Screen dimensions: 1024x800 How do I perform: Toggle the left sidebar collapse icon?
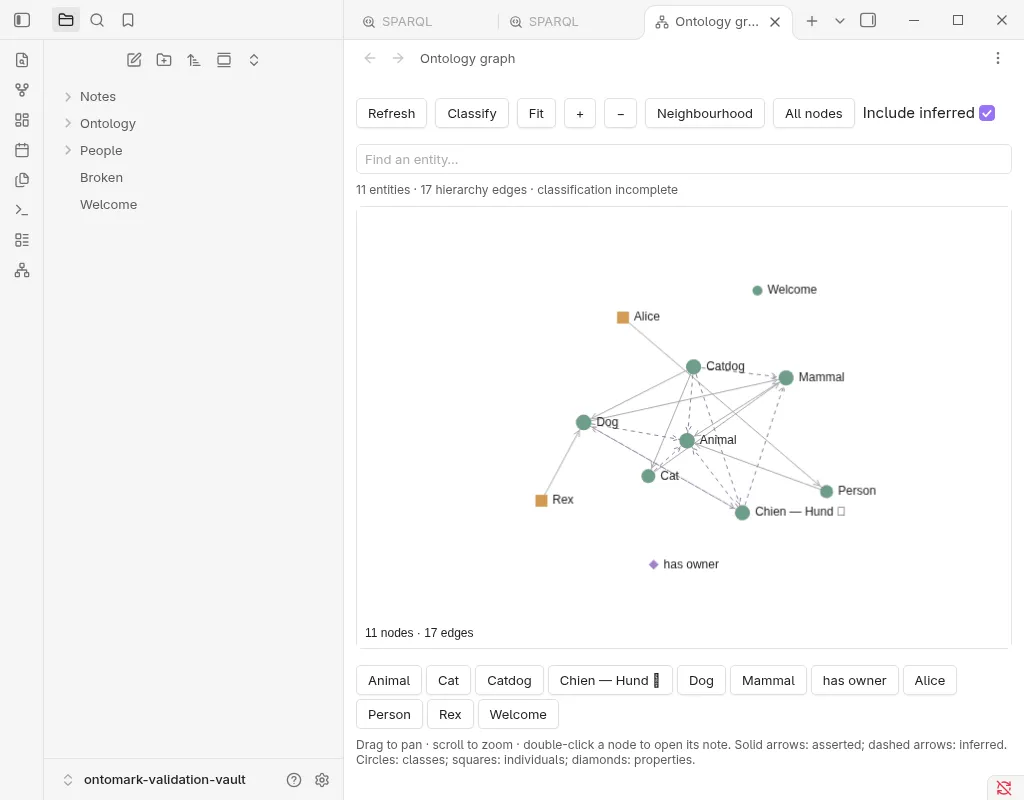coord(22,20)
